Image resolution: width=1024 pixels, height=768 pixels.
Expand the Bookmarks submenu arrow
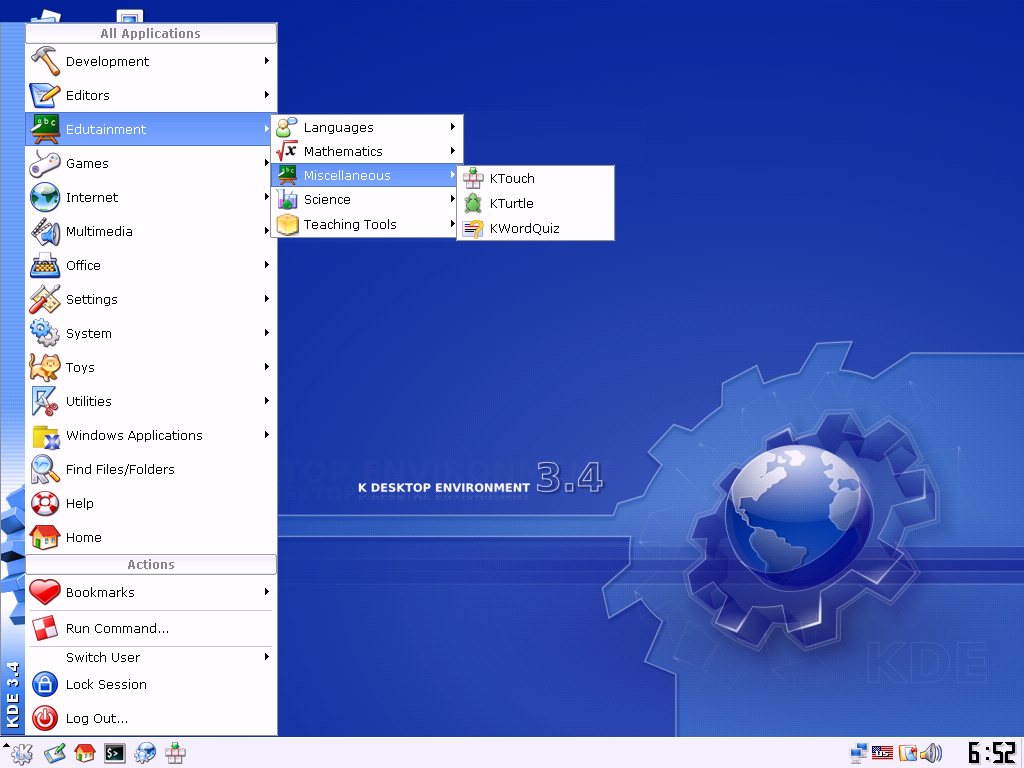[x=266, y=592]
